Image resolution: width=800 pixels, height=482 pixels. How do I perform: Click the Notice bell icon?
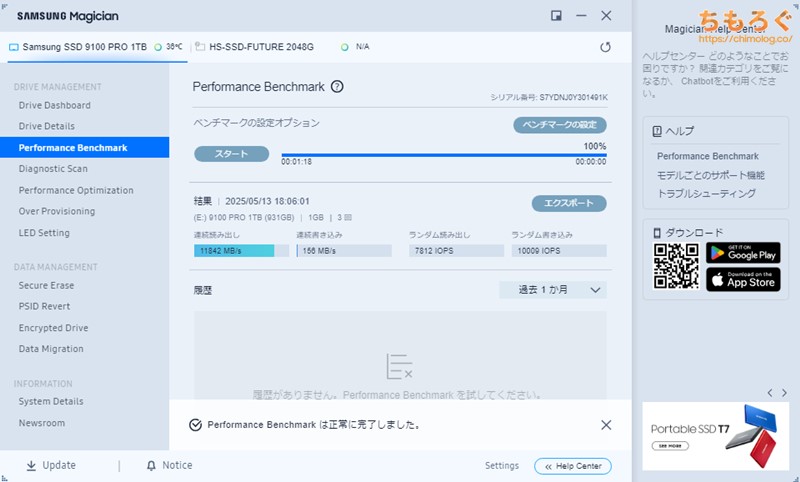(151, 466)
